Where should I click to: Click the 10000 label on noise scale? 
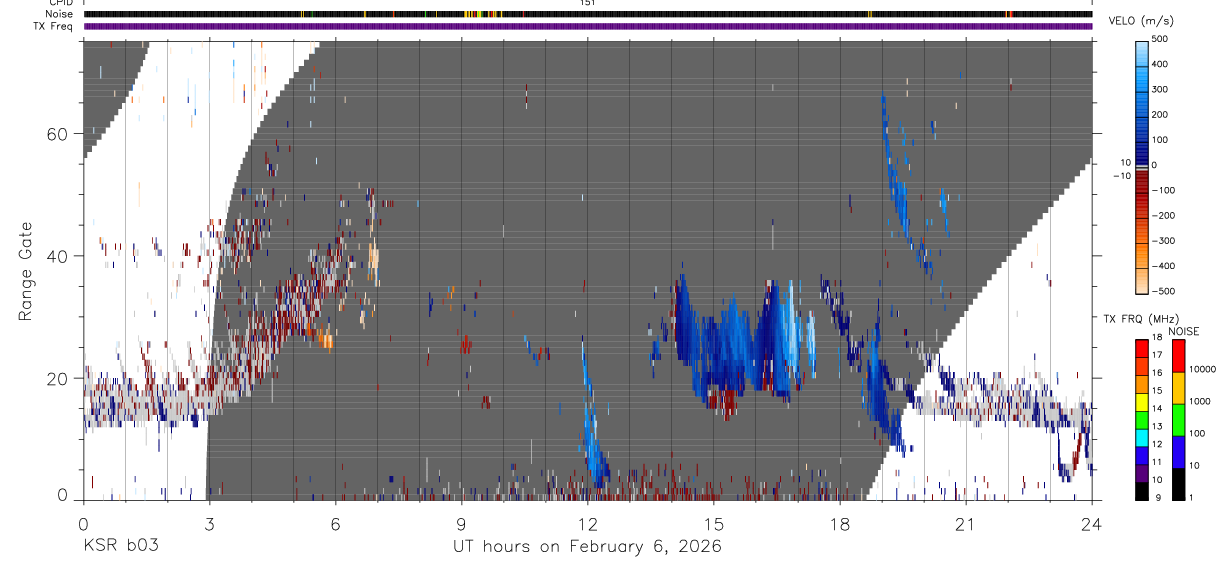pos(1203,369)
